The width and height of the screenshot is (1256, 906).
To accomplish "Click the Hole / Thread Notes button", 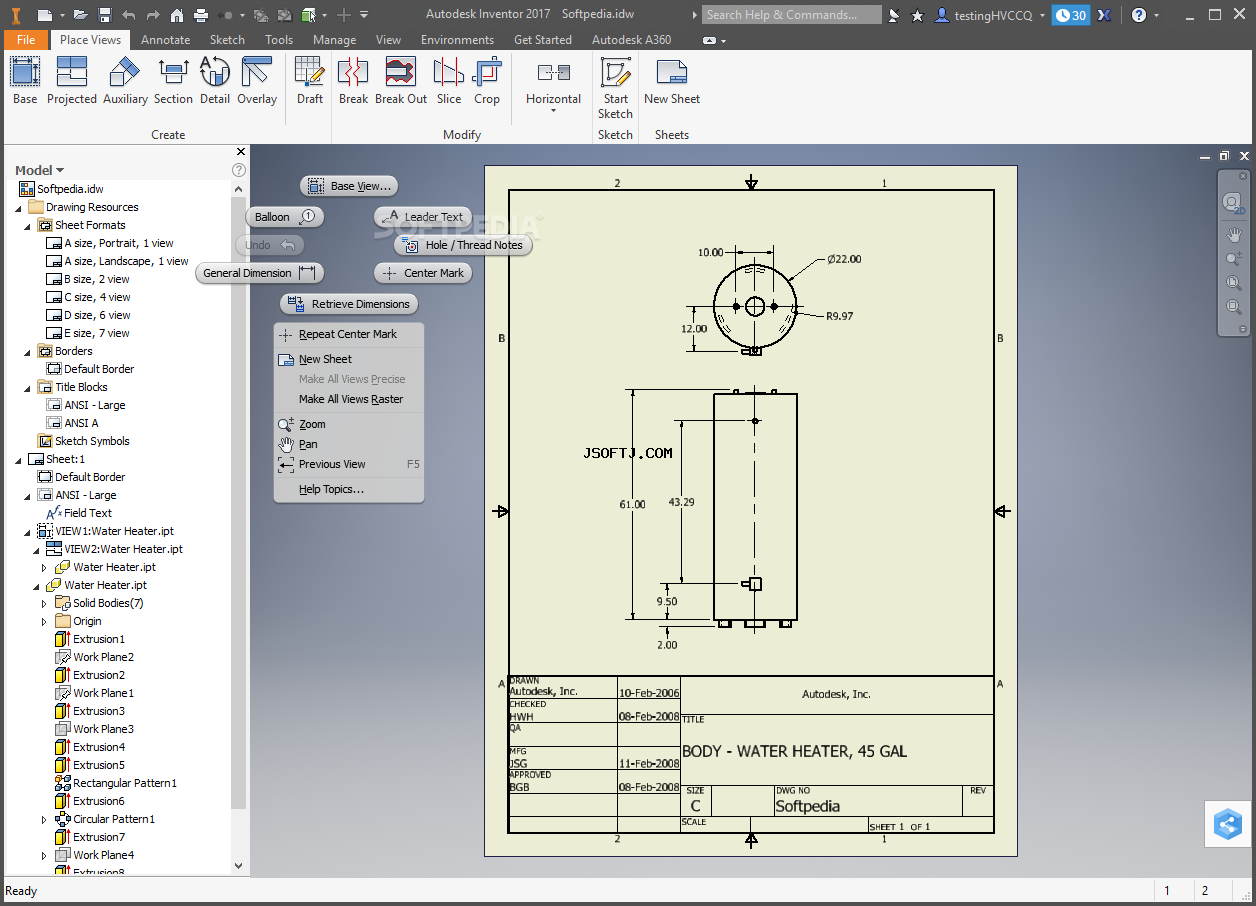I will point(463,245).
